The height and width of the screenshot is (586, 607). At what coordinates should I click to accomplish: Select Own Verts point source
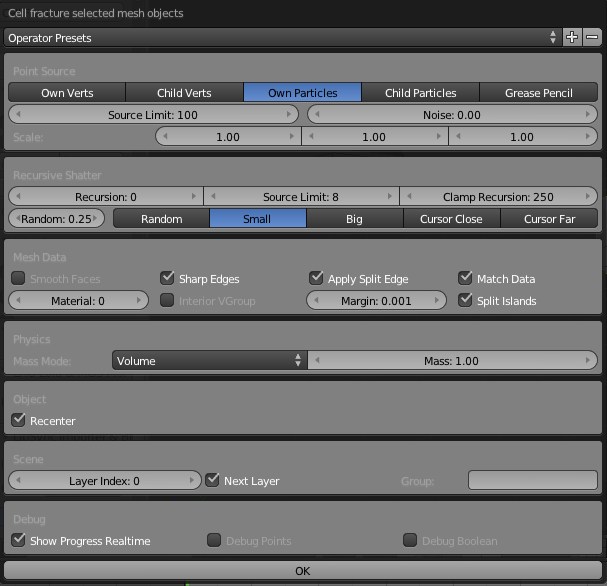click(x=67, y=93)
